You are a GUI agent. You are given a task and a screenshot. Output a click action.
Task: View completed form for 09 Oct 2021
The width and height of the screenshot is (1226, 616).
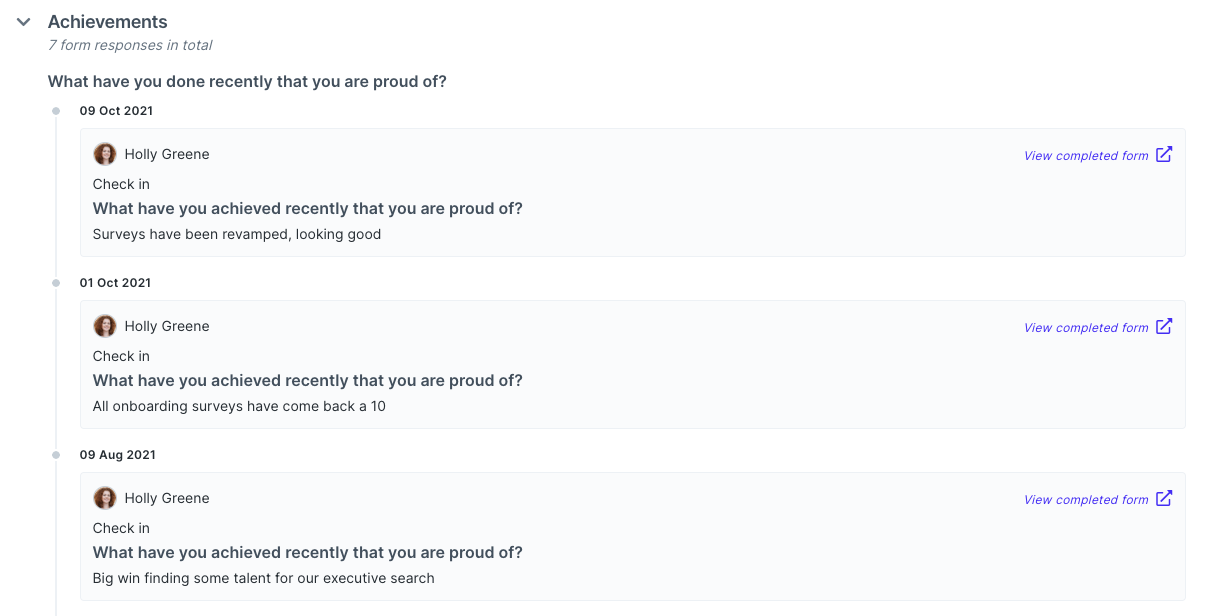coord(1086,156)
